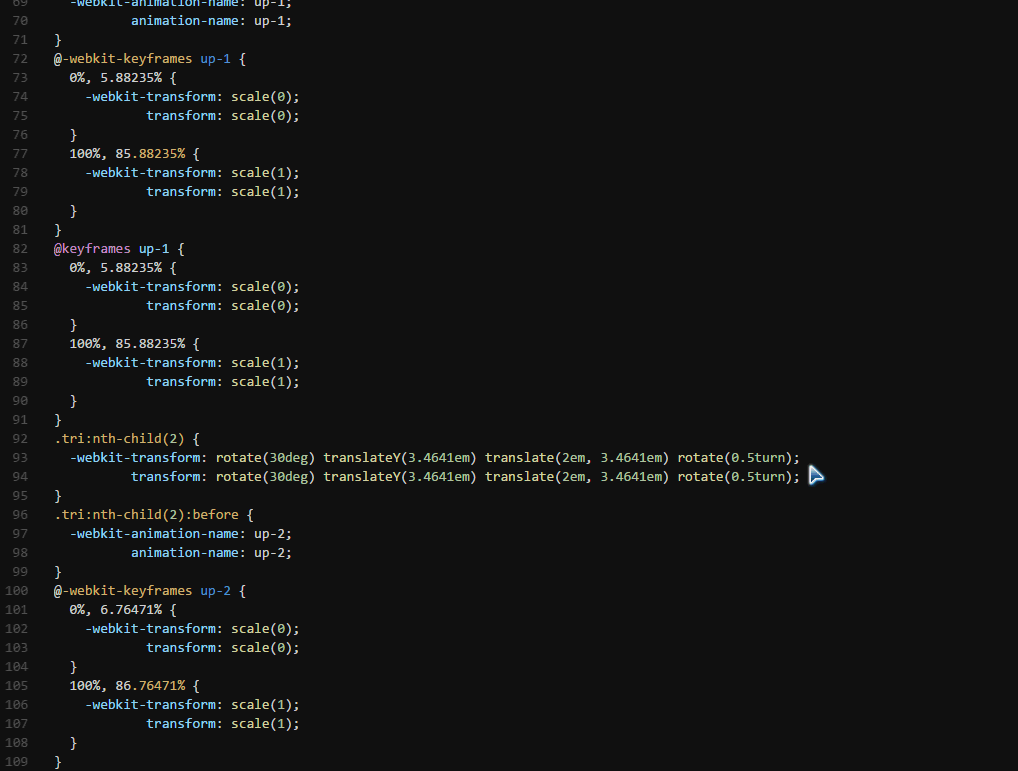The image size is (1018, 771).
Task: Click '-webkit-transform: scale(1);' on line 88
Action: (193, 363)
